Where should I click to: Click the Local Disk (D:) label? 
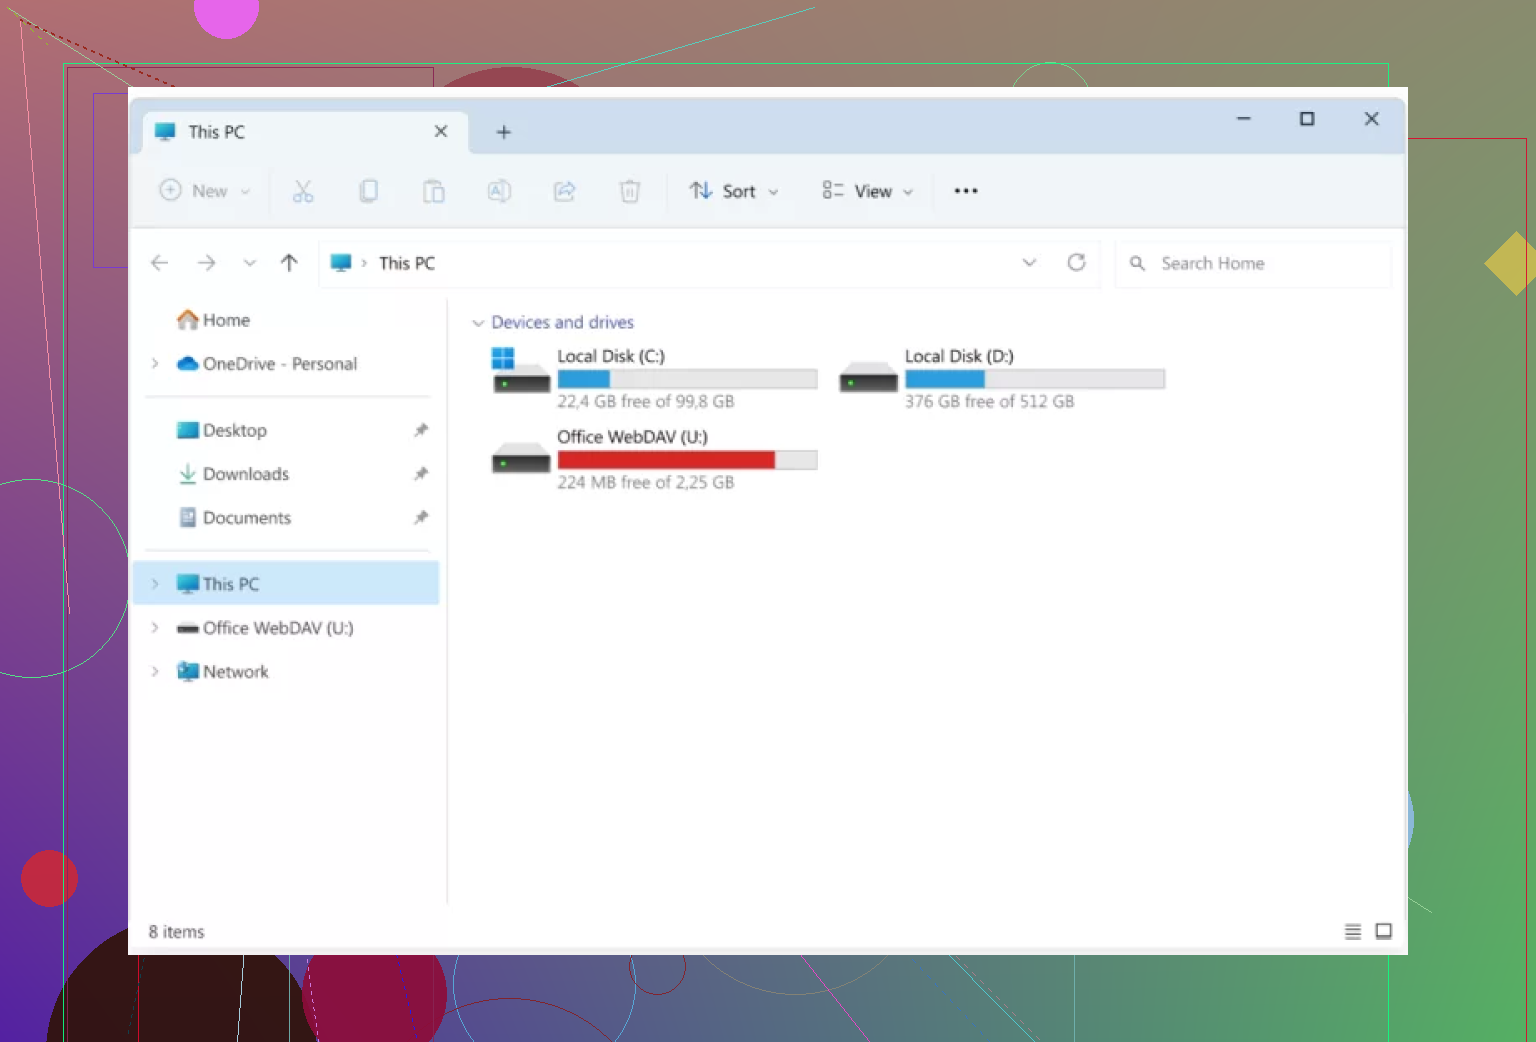click(959, 356)
